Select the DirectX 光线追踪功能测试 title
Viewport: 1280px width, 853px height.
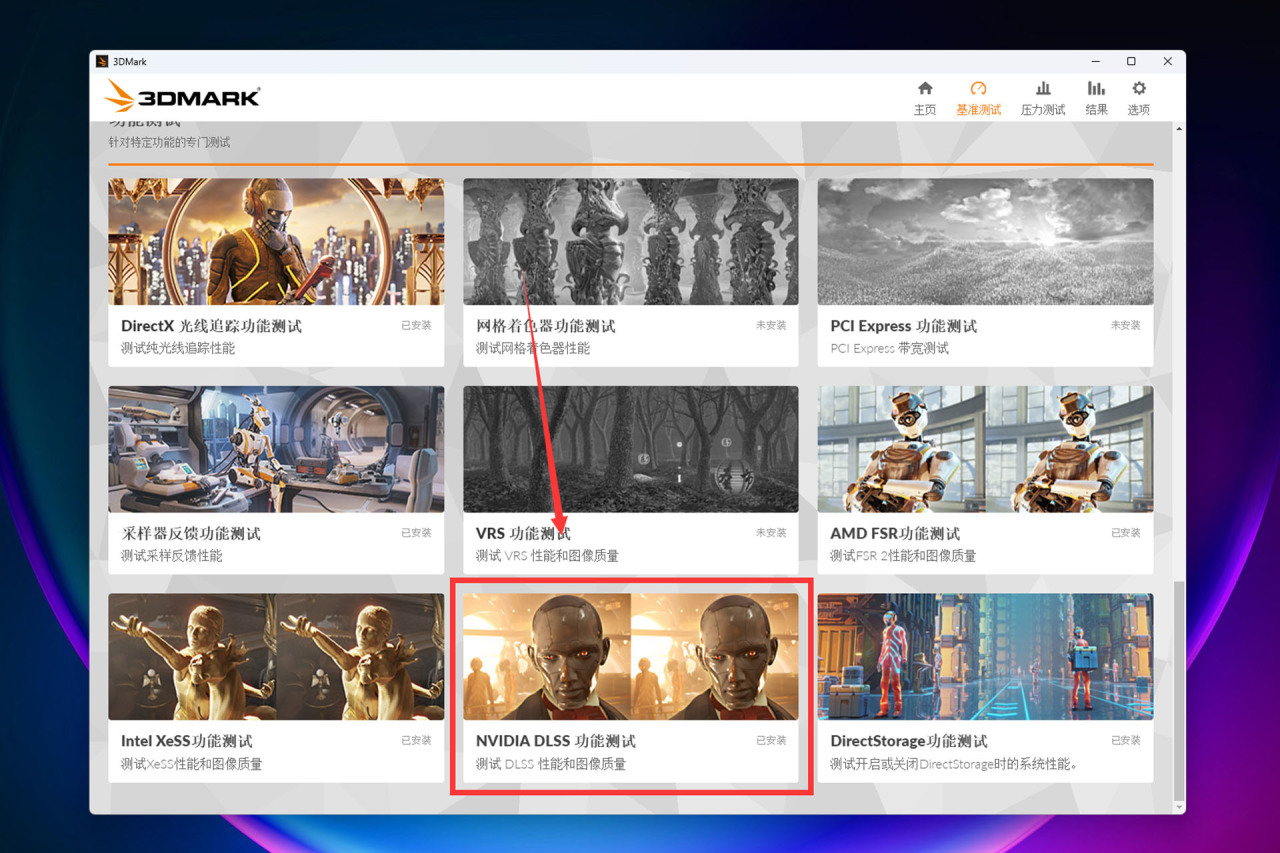point(211,326)
